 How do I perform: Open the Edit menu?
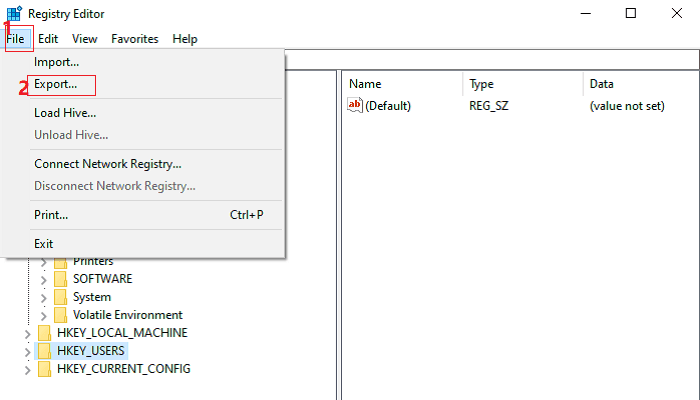[x=48, y=39]
